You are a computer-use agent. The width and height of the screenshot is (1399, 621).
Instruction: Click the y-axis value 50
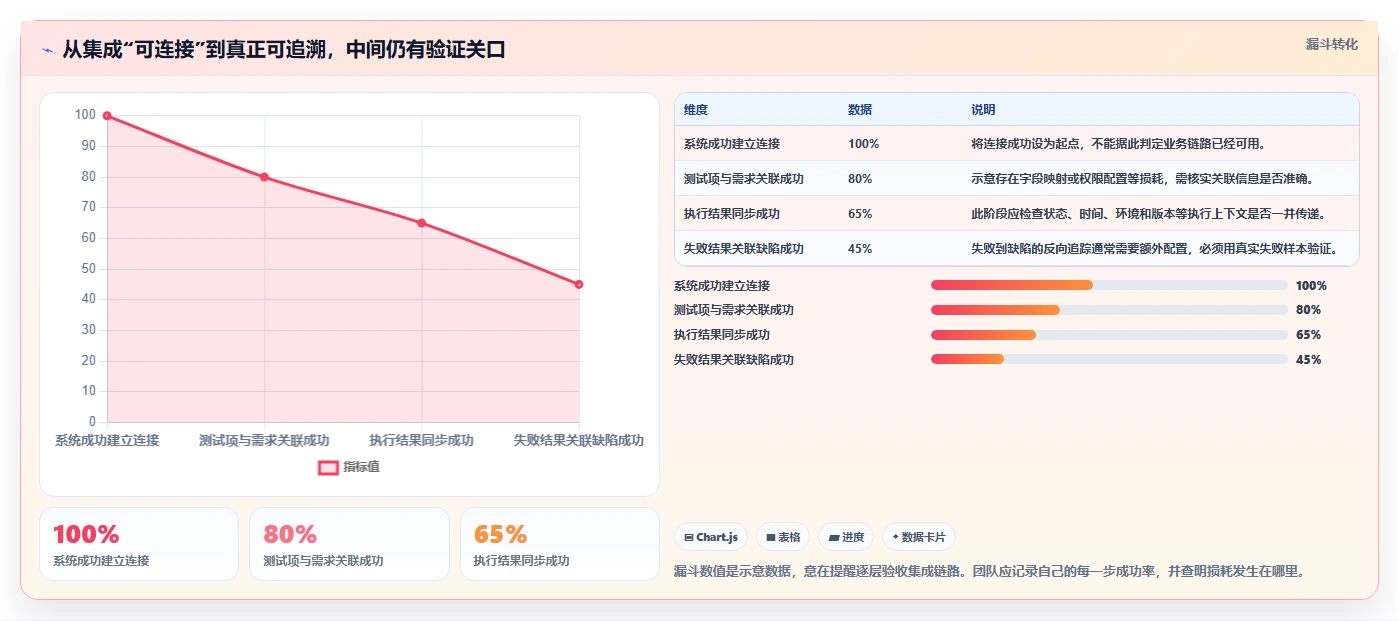pyautogui.click(x=88, y=268)
